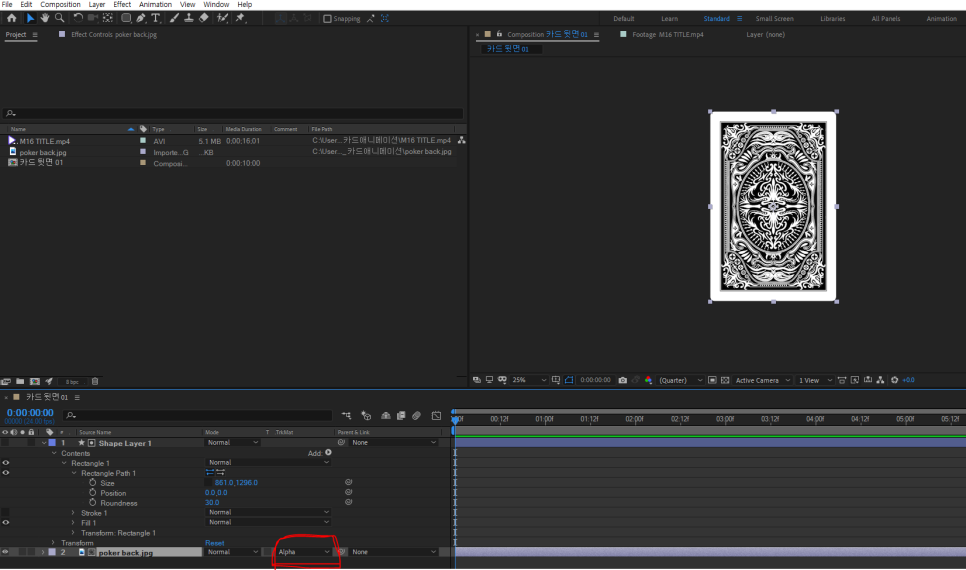Select the Pan Behind anchor point tool
Viewport: 966px width, 570px height.
(x=108, y=18)
